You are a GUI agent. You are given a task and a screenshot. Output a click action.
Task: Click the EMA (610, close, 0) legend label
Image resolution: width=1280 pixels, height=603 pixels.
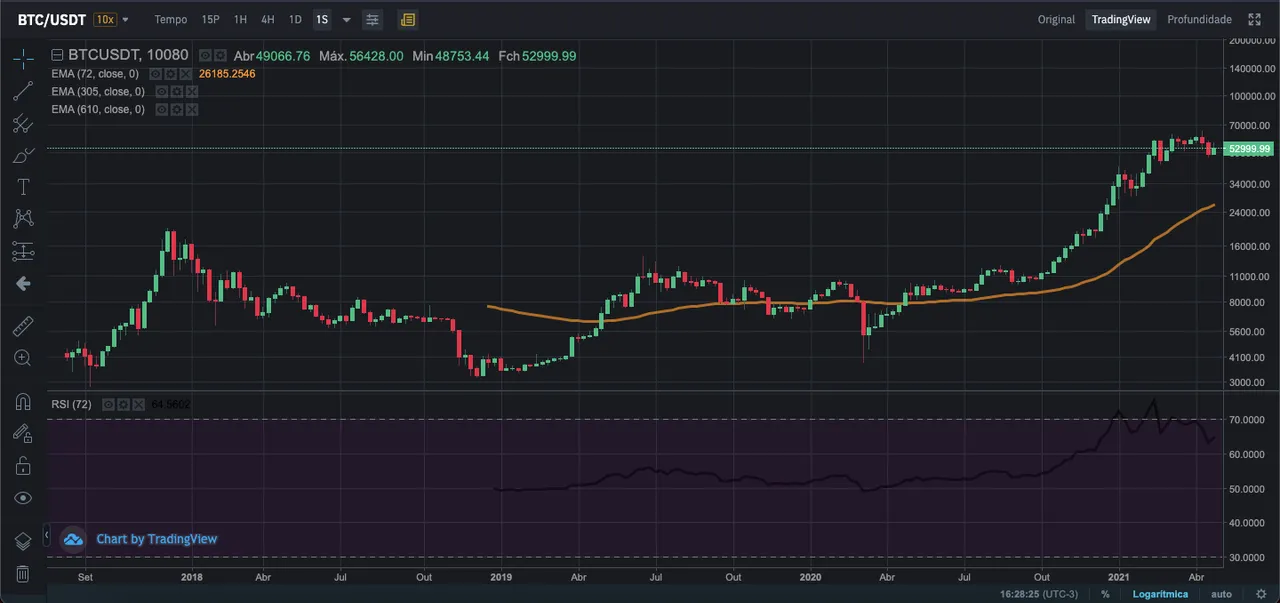pos(97,109)
